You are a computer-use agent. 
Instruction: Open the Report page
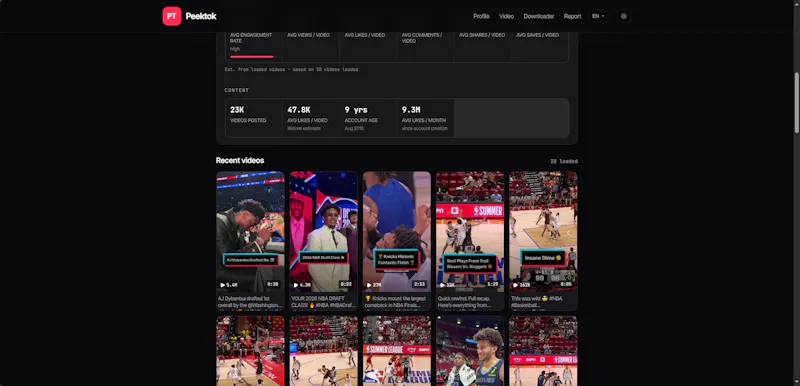[572, 16]
